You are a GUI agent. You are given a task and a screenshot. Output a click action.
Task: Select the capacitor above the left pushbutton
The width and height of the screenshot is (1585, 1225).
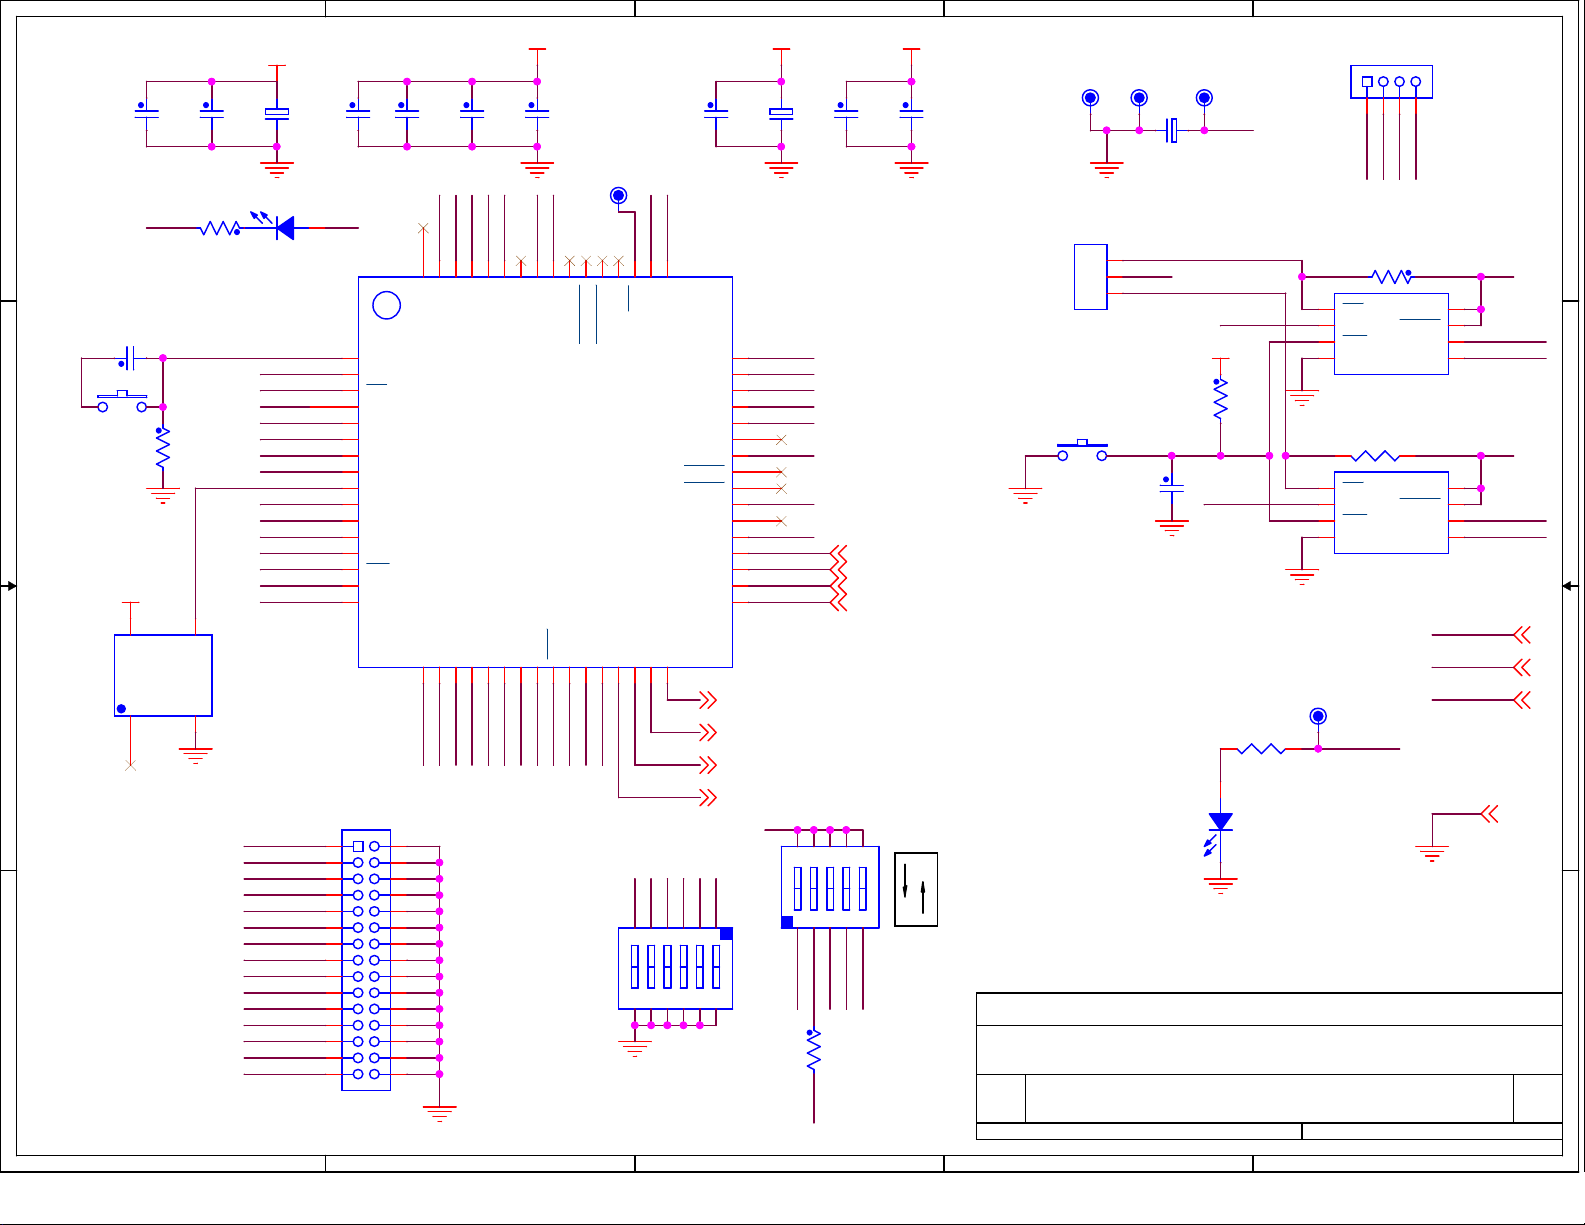[x=128, y=357]
